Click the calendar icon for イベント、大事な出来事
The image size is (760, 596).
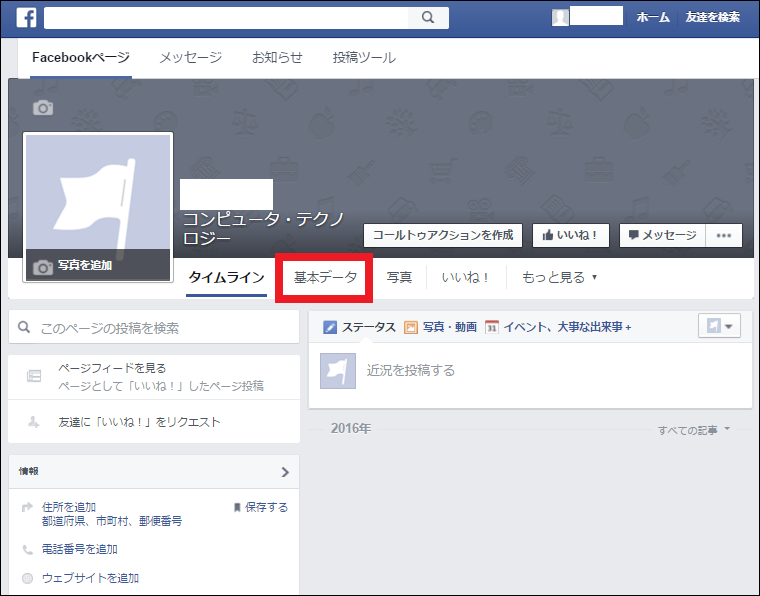point(492,327)
